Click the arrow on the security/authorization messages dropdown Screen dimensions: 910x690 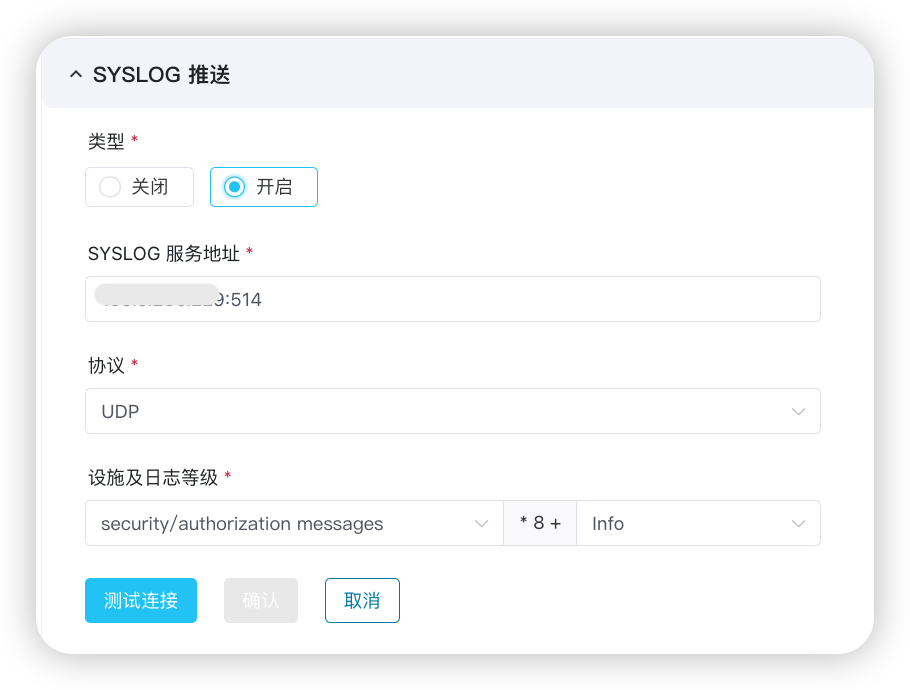481,523
